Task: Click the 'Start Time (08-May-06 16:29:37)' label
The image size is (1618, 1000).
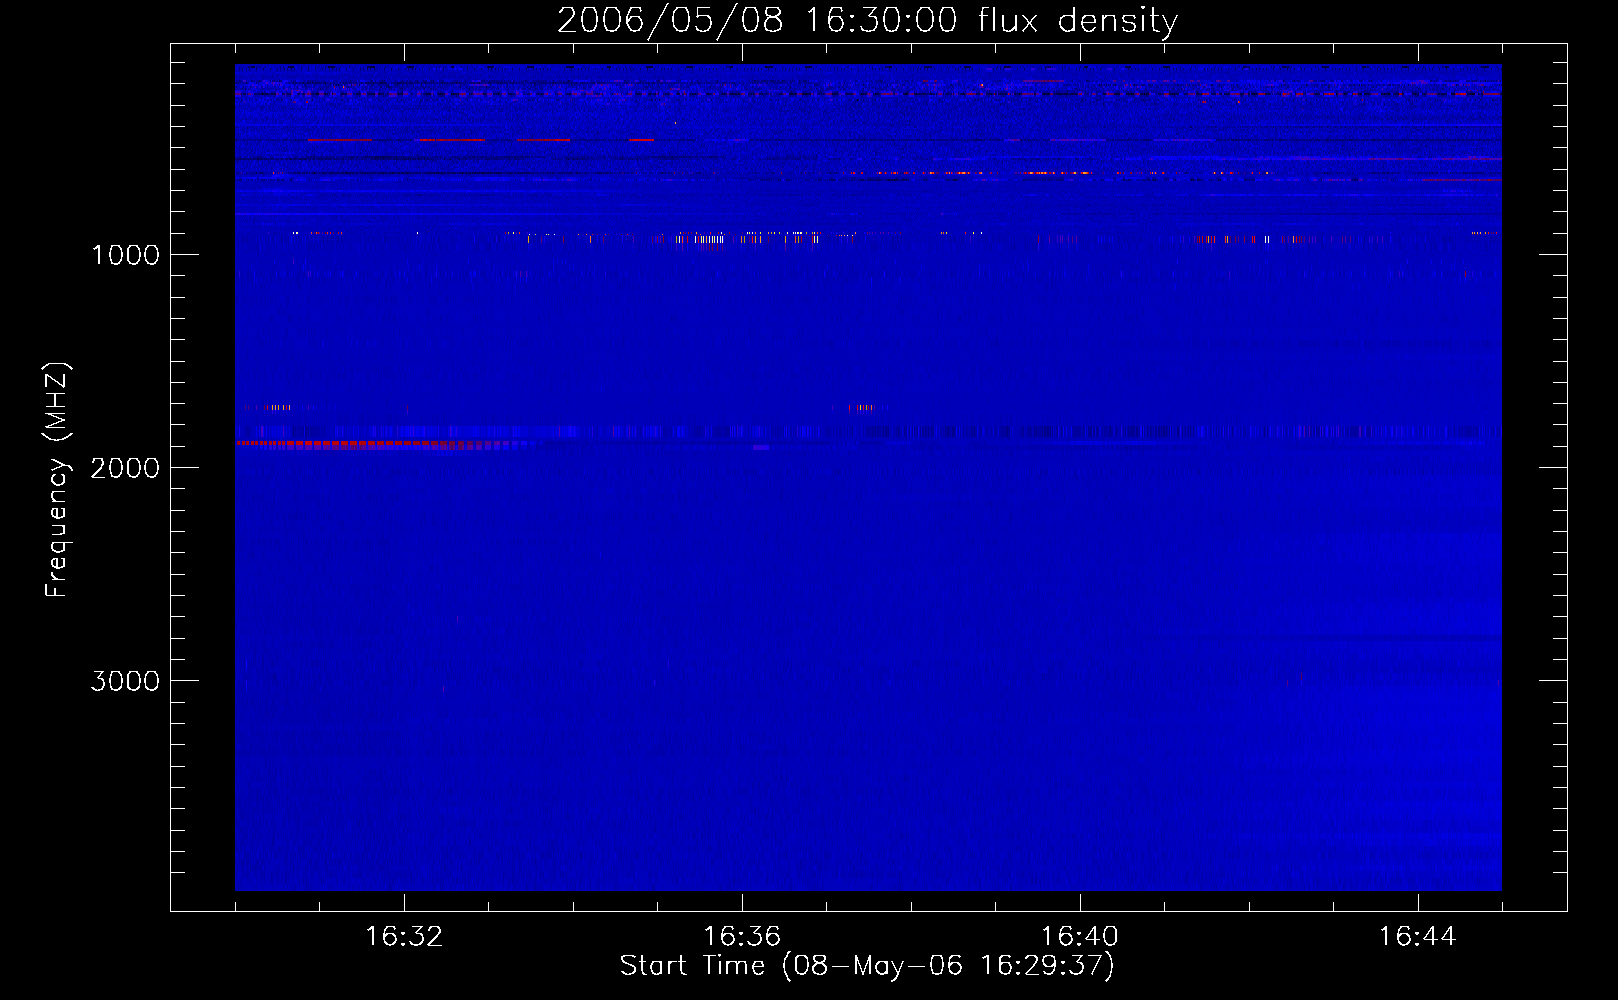Action: 867,966
